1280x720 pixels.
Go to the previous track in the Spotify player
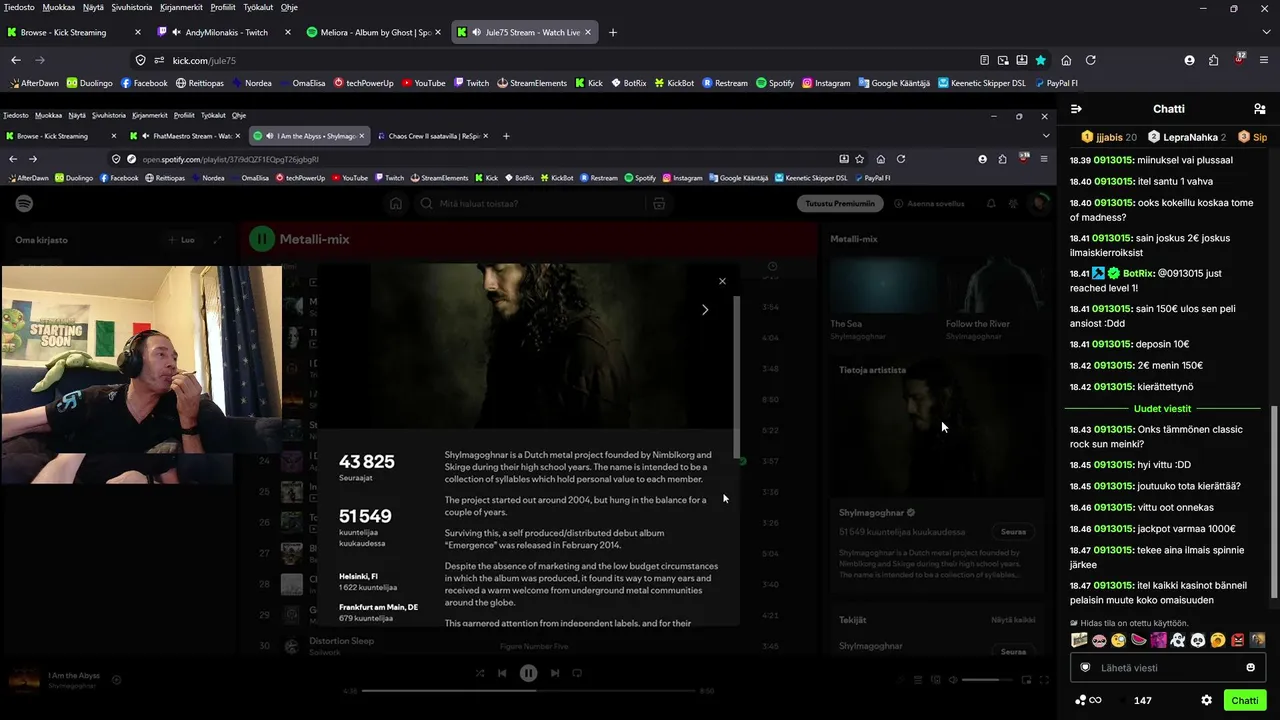click(502, 673)
